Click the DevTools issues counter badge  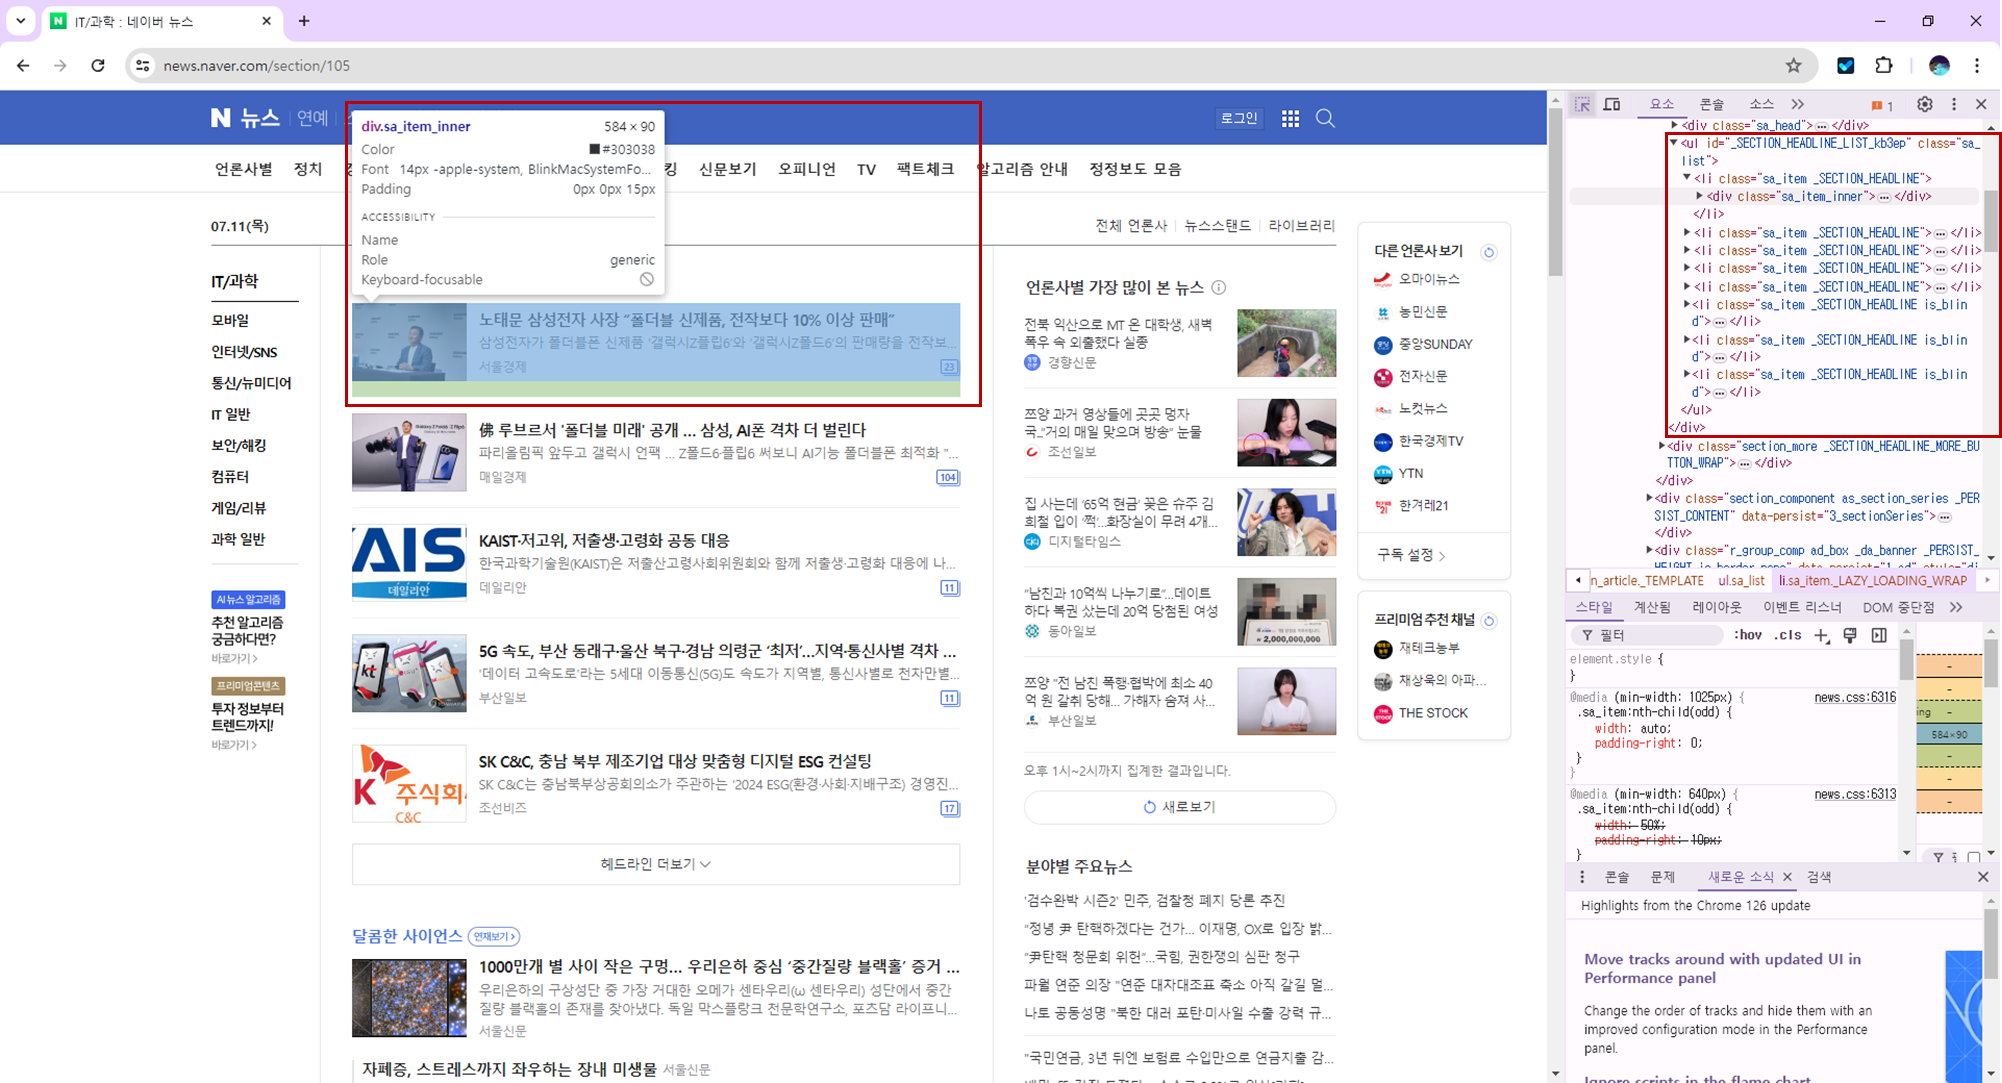point(1882,105)
